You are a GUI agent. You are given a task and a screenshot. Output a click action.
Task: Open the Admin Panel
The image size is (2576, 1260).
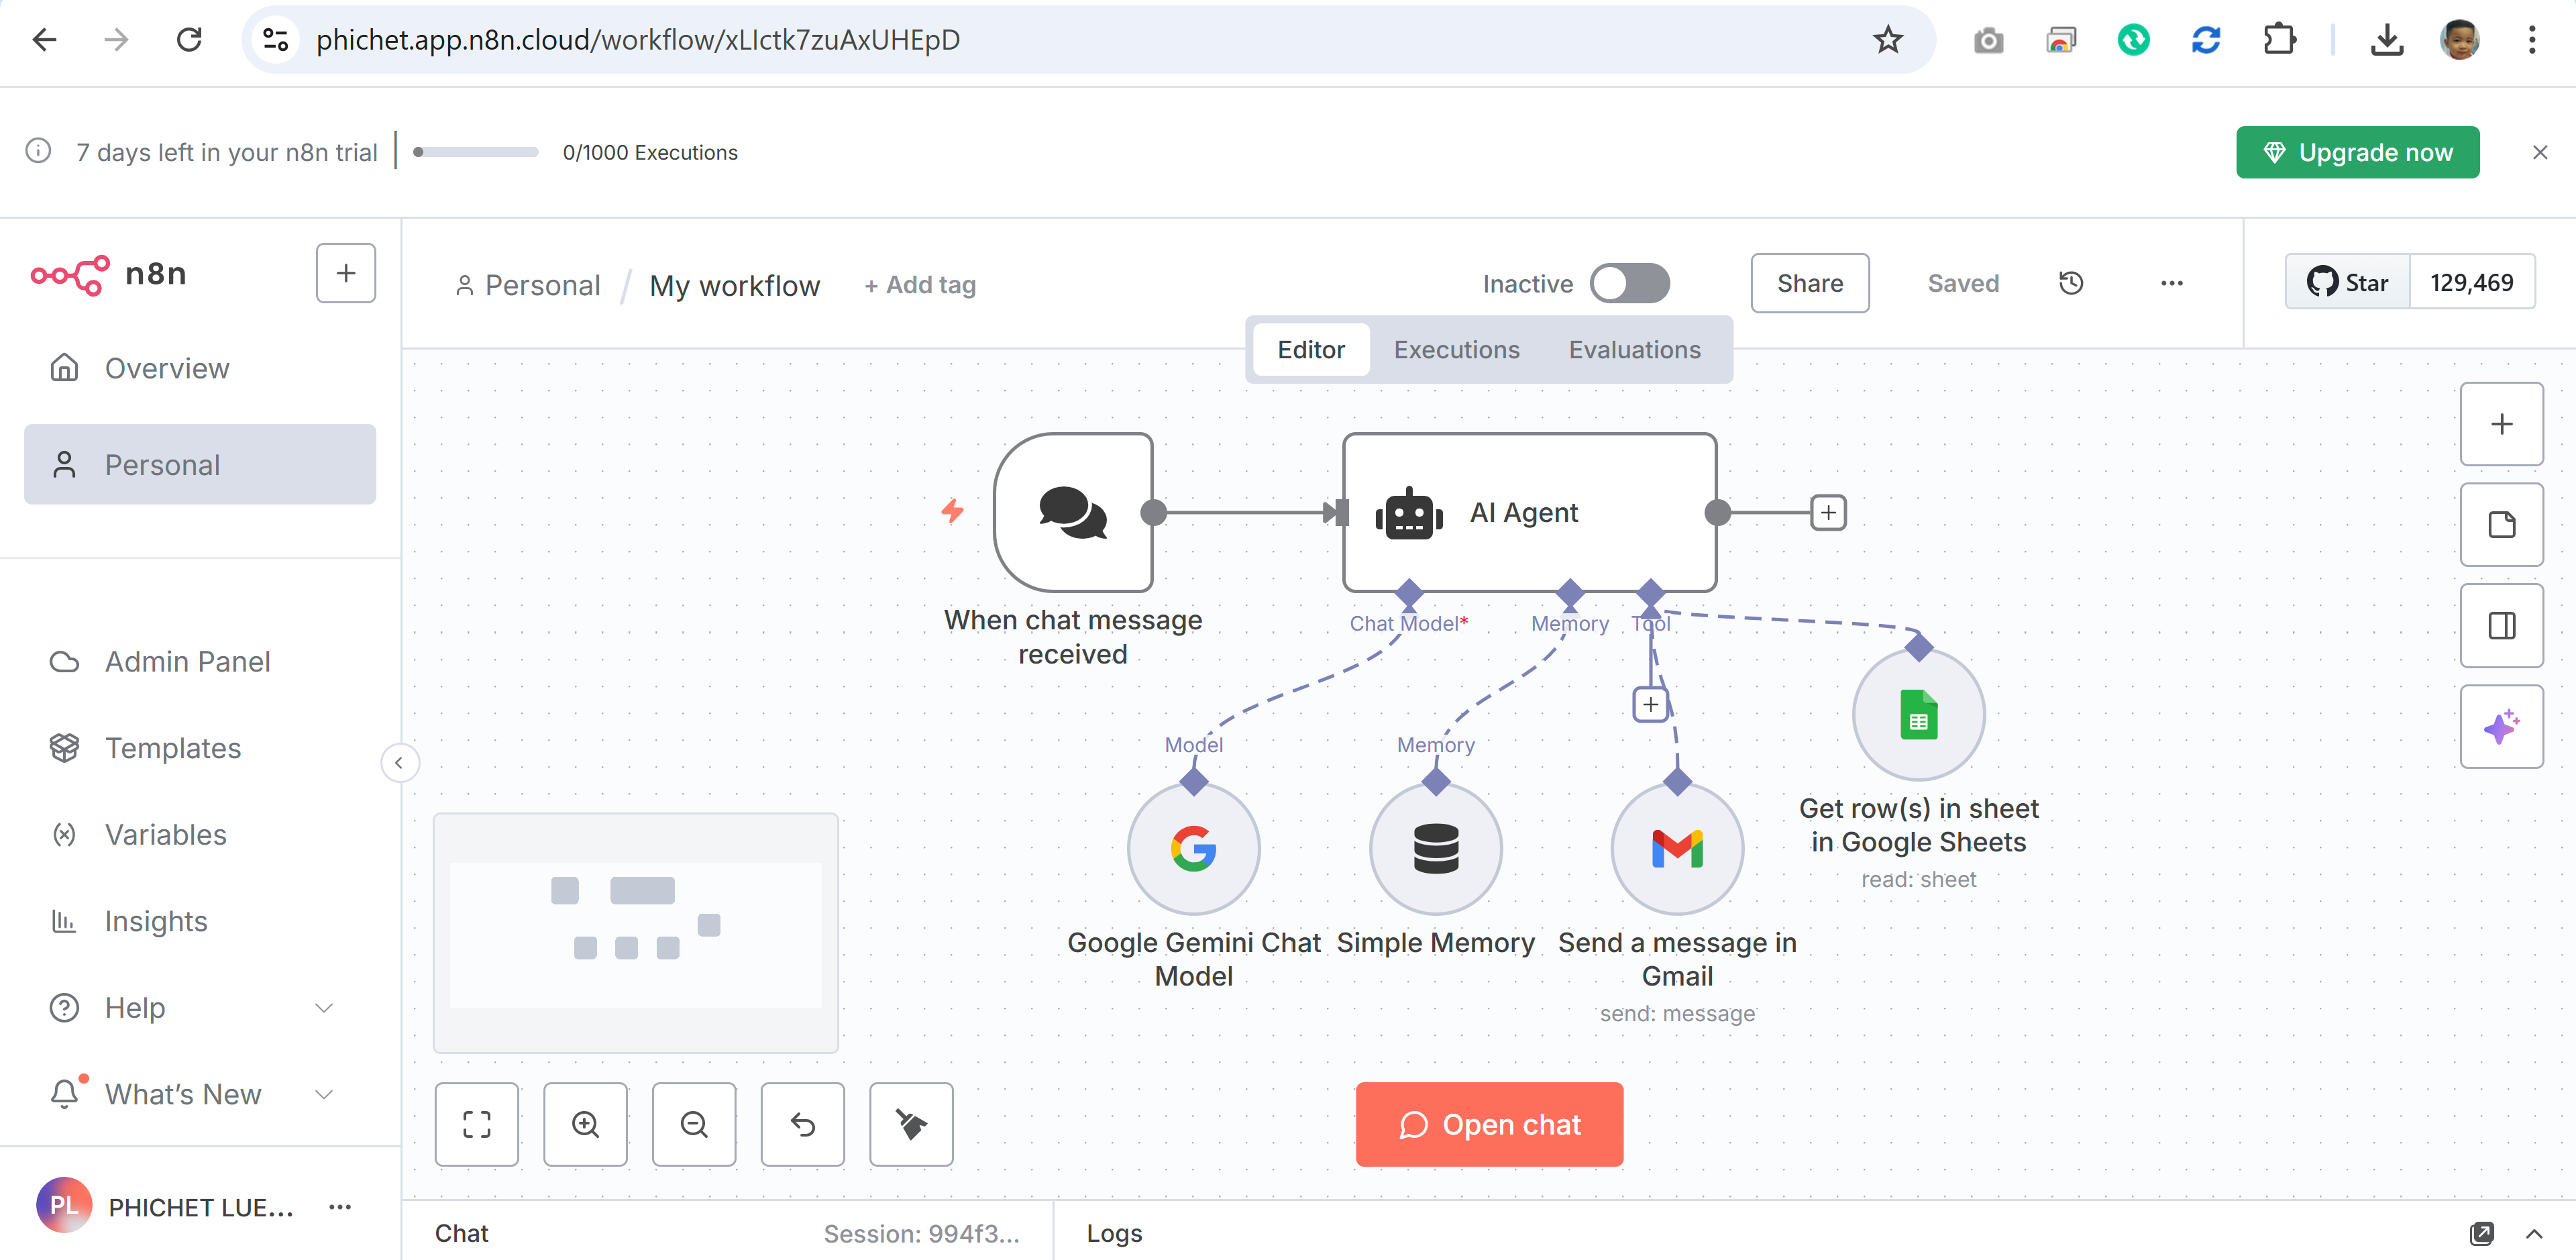tap(200, 661)
